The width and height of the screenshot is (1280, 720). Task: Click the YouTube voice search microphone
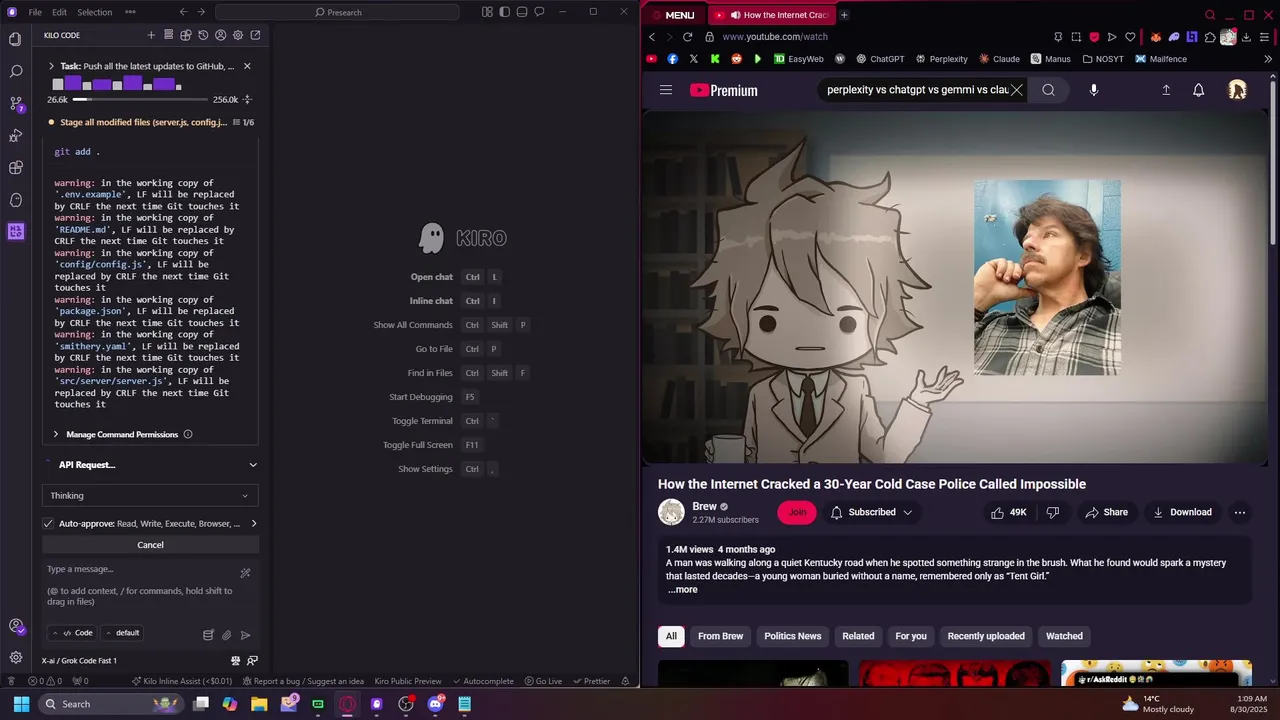point(1093,90)
